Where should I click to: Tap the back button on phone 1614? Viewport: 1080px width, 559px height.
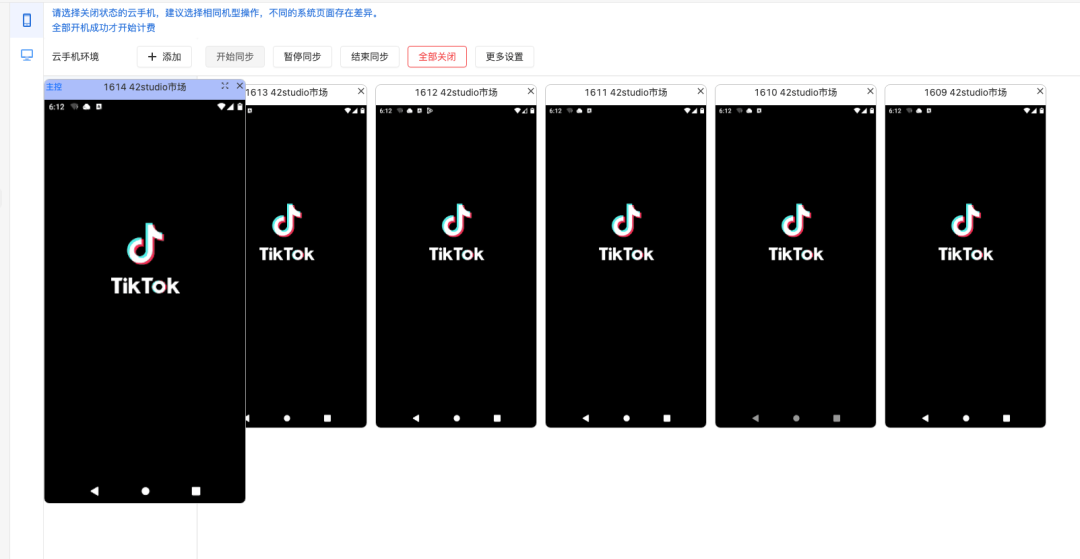pyautogui.click(x=94, y=491)
